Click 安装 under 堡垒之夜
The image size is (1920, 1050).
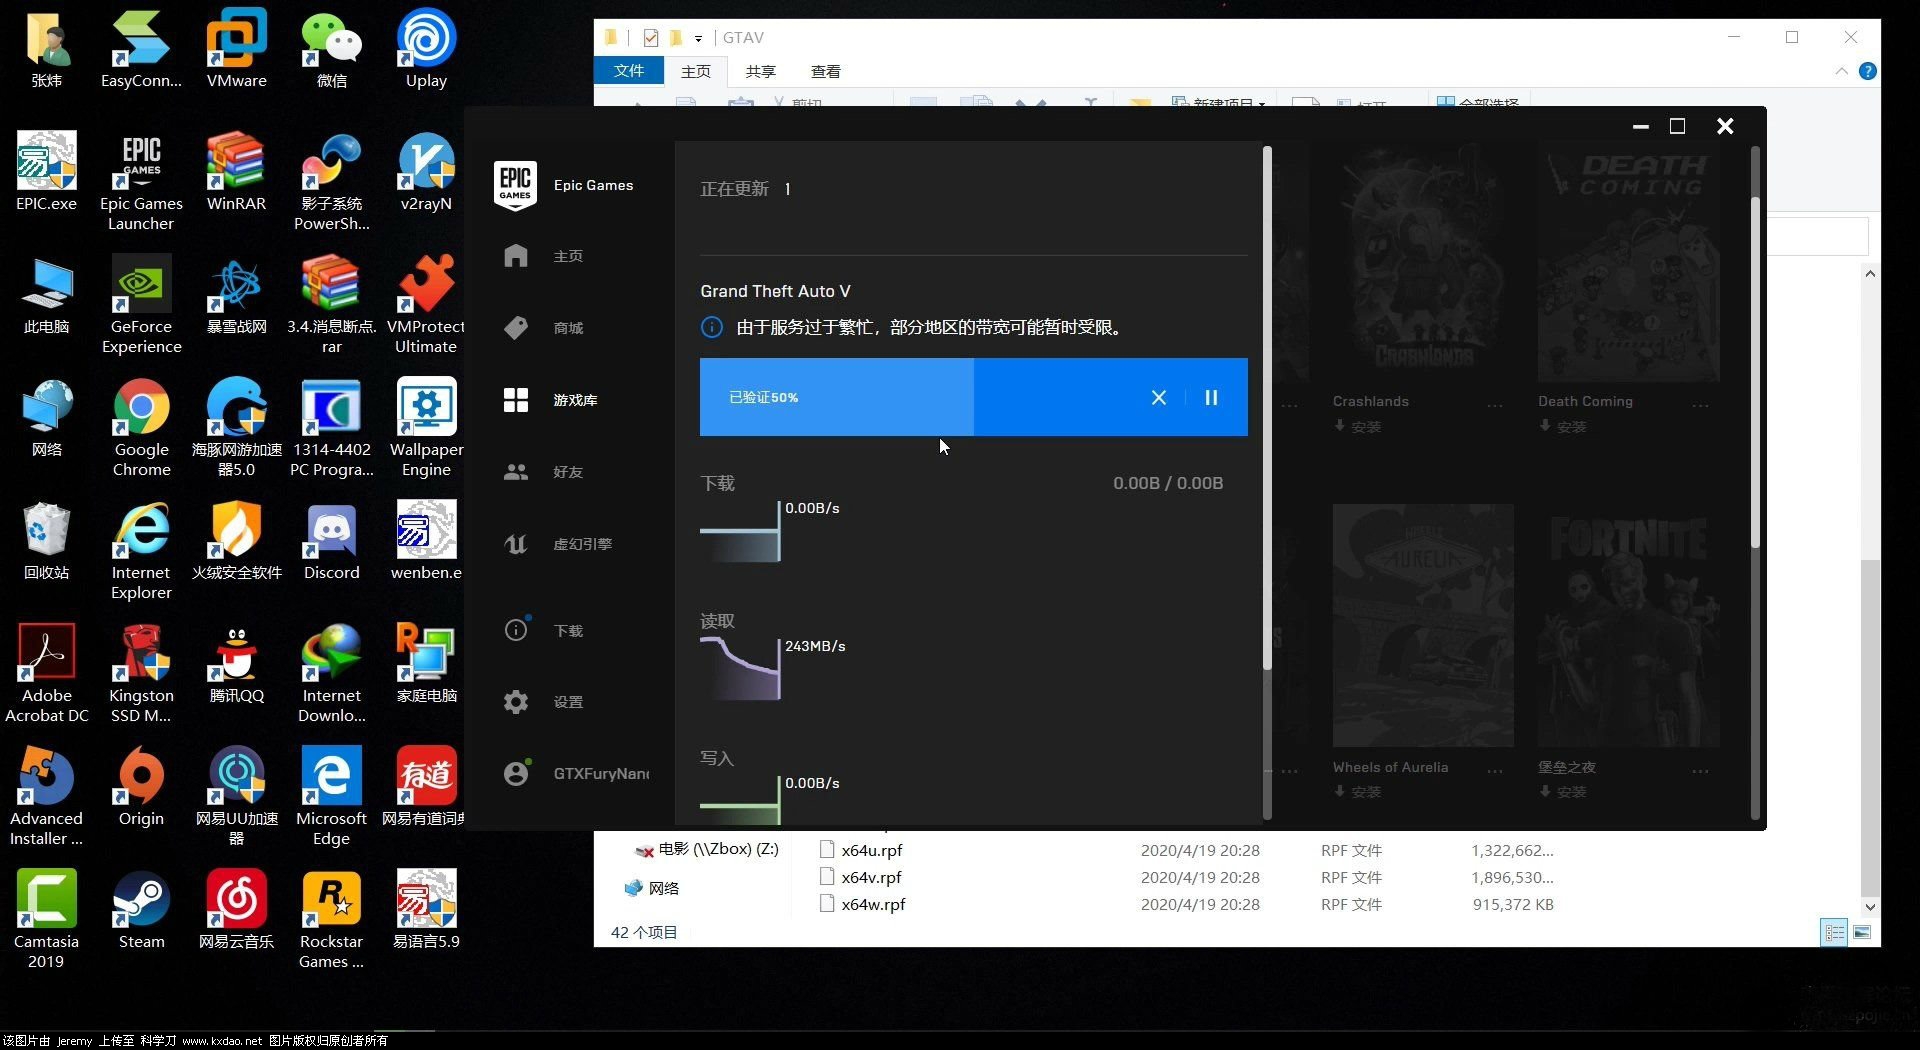[1563, 791]
